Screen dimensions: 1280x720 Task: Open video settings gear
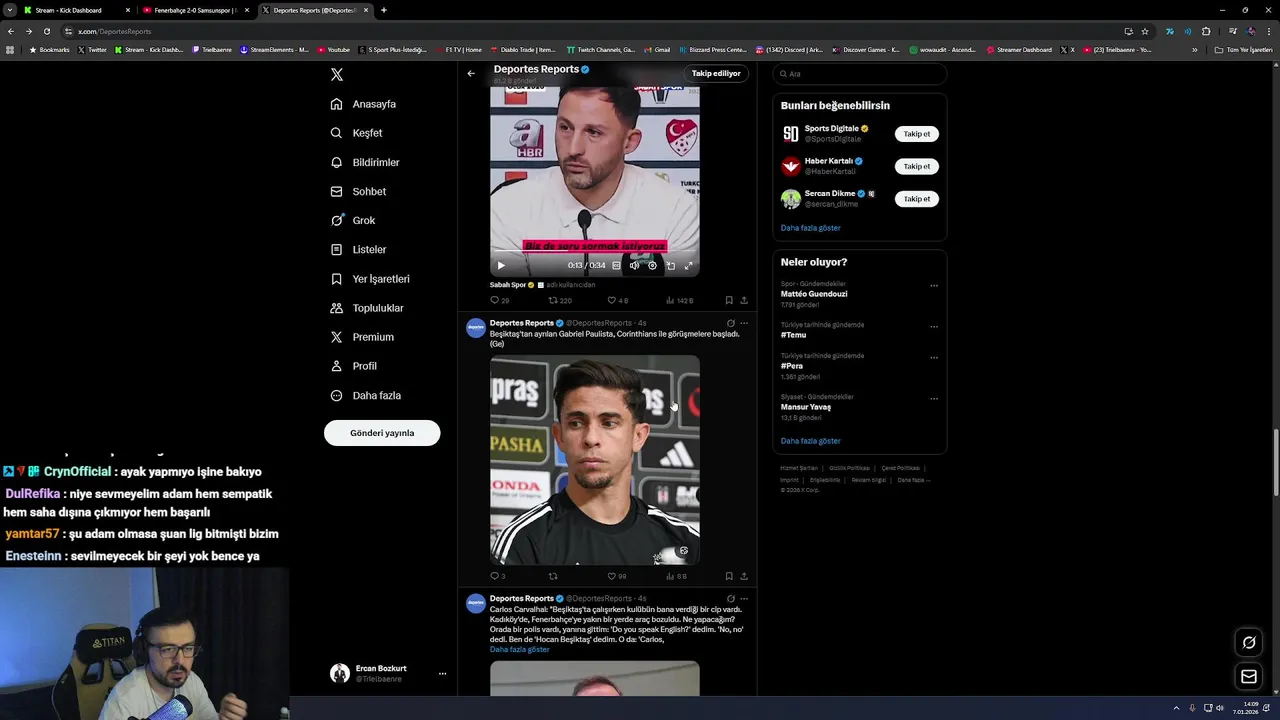tap(652, 265)
